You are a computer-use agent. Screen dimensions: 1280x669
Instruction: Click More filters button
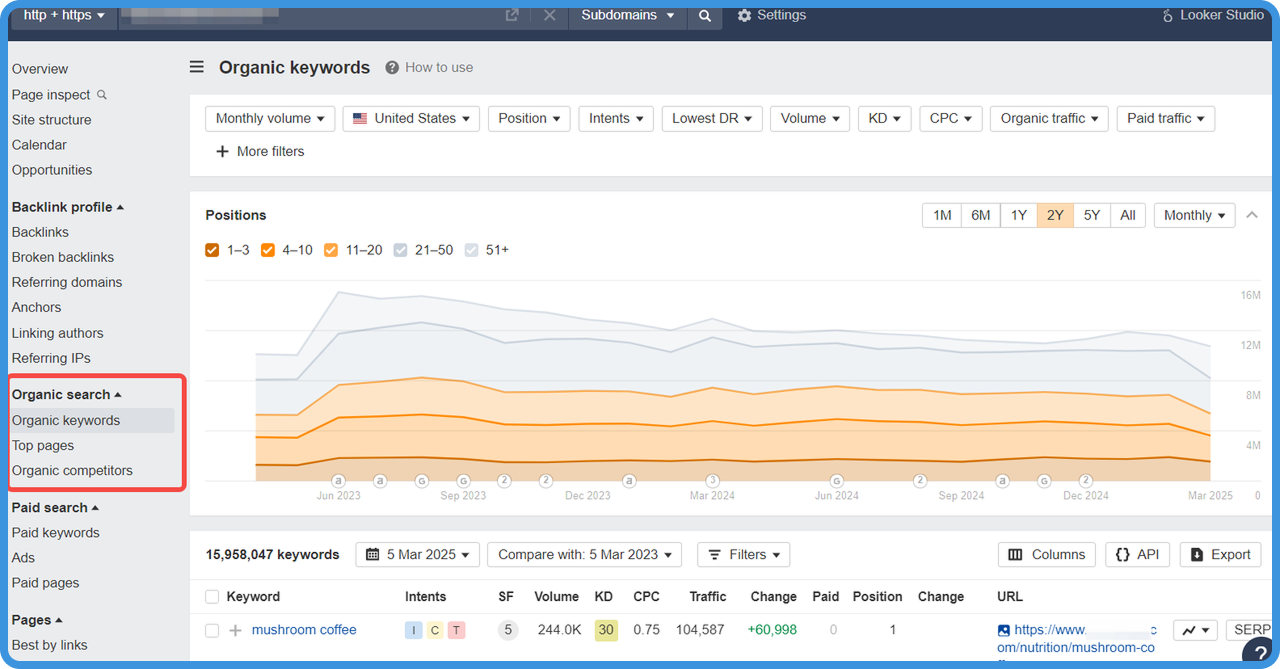(x=260, y=152)
